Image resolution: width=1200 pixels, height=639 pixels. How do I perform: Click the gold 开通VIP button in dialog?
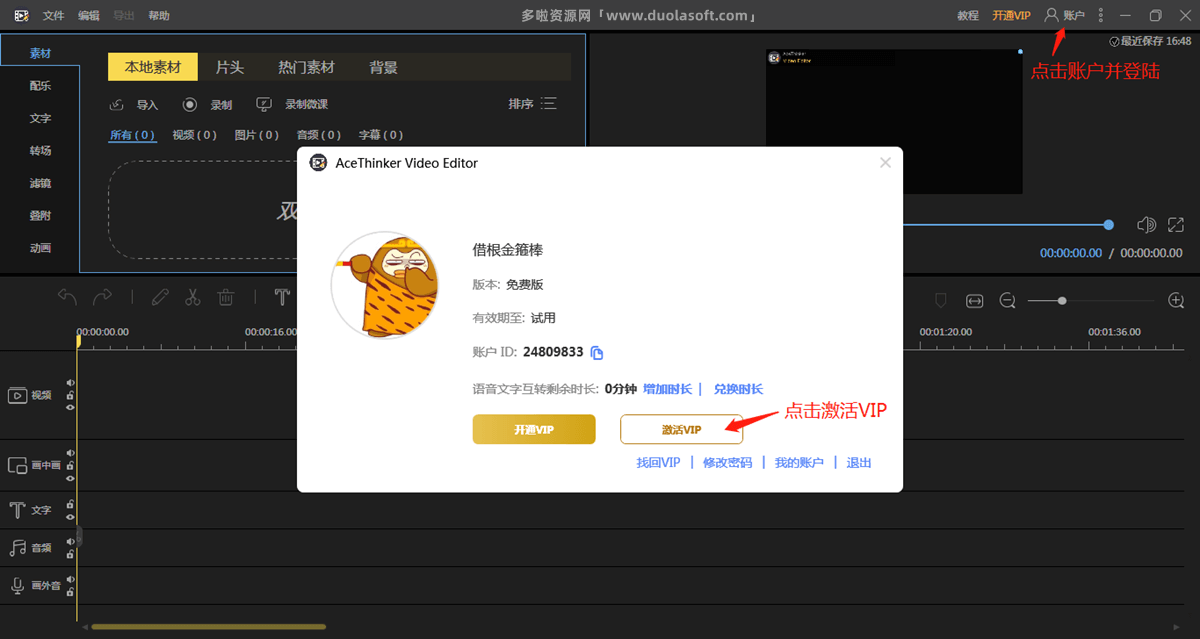pos(534,429)
